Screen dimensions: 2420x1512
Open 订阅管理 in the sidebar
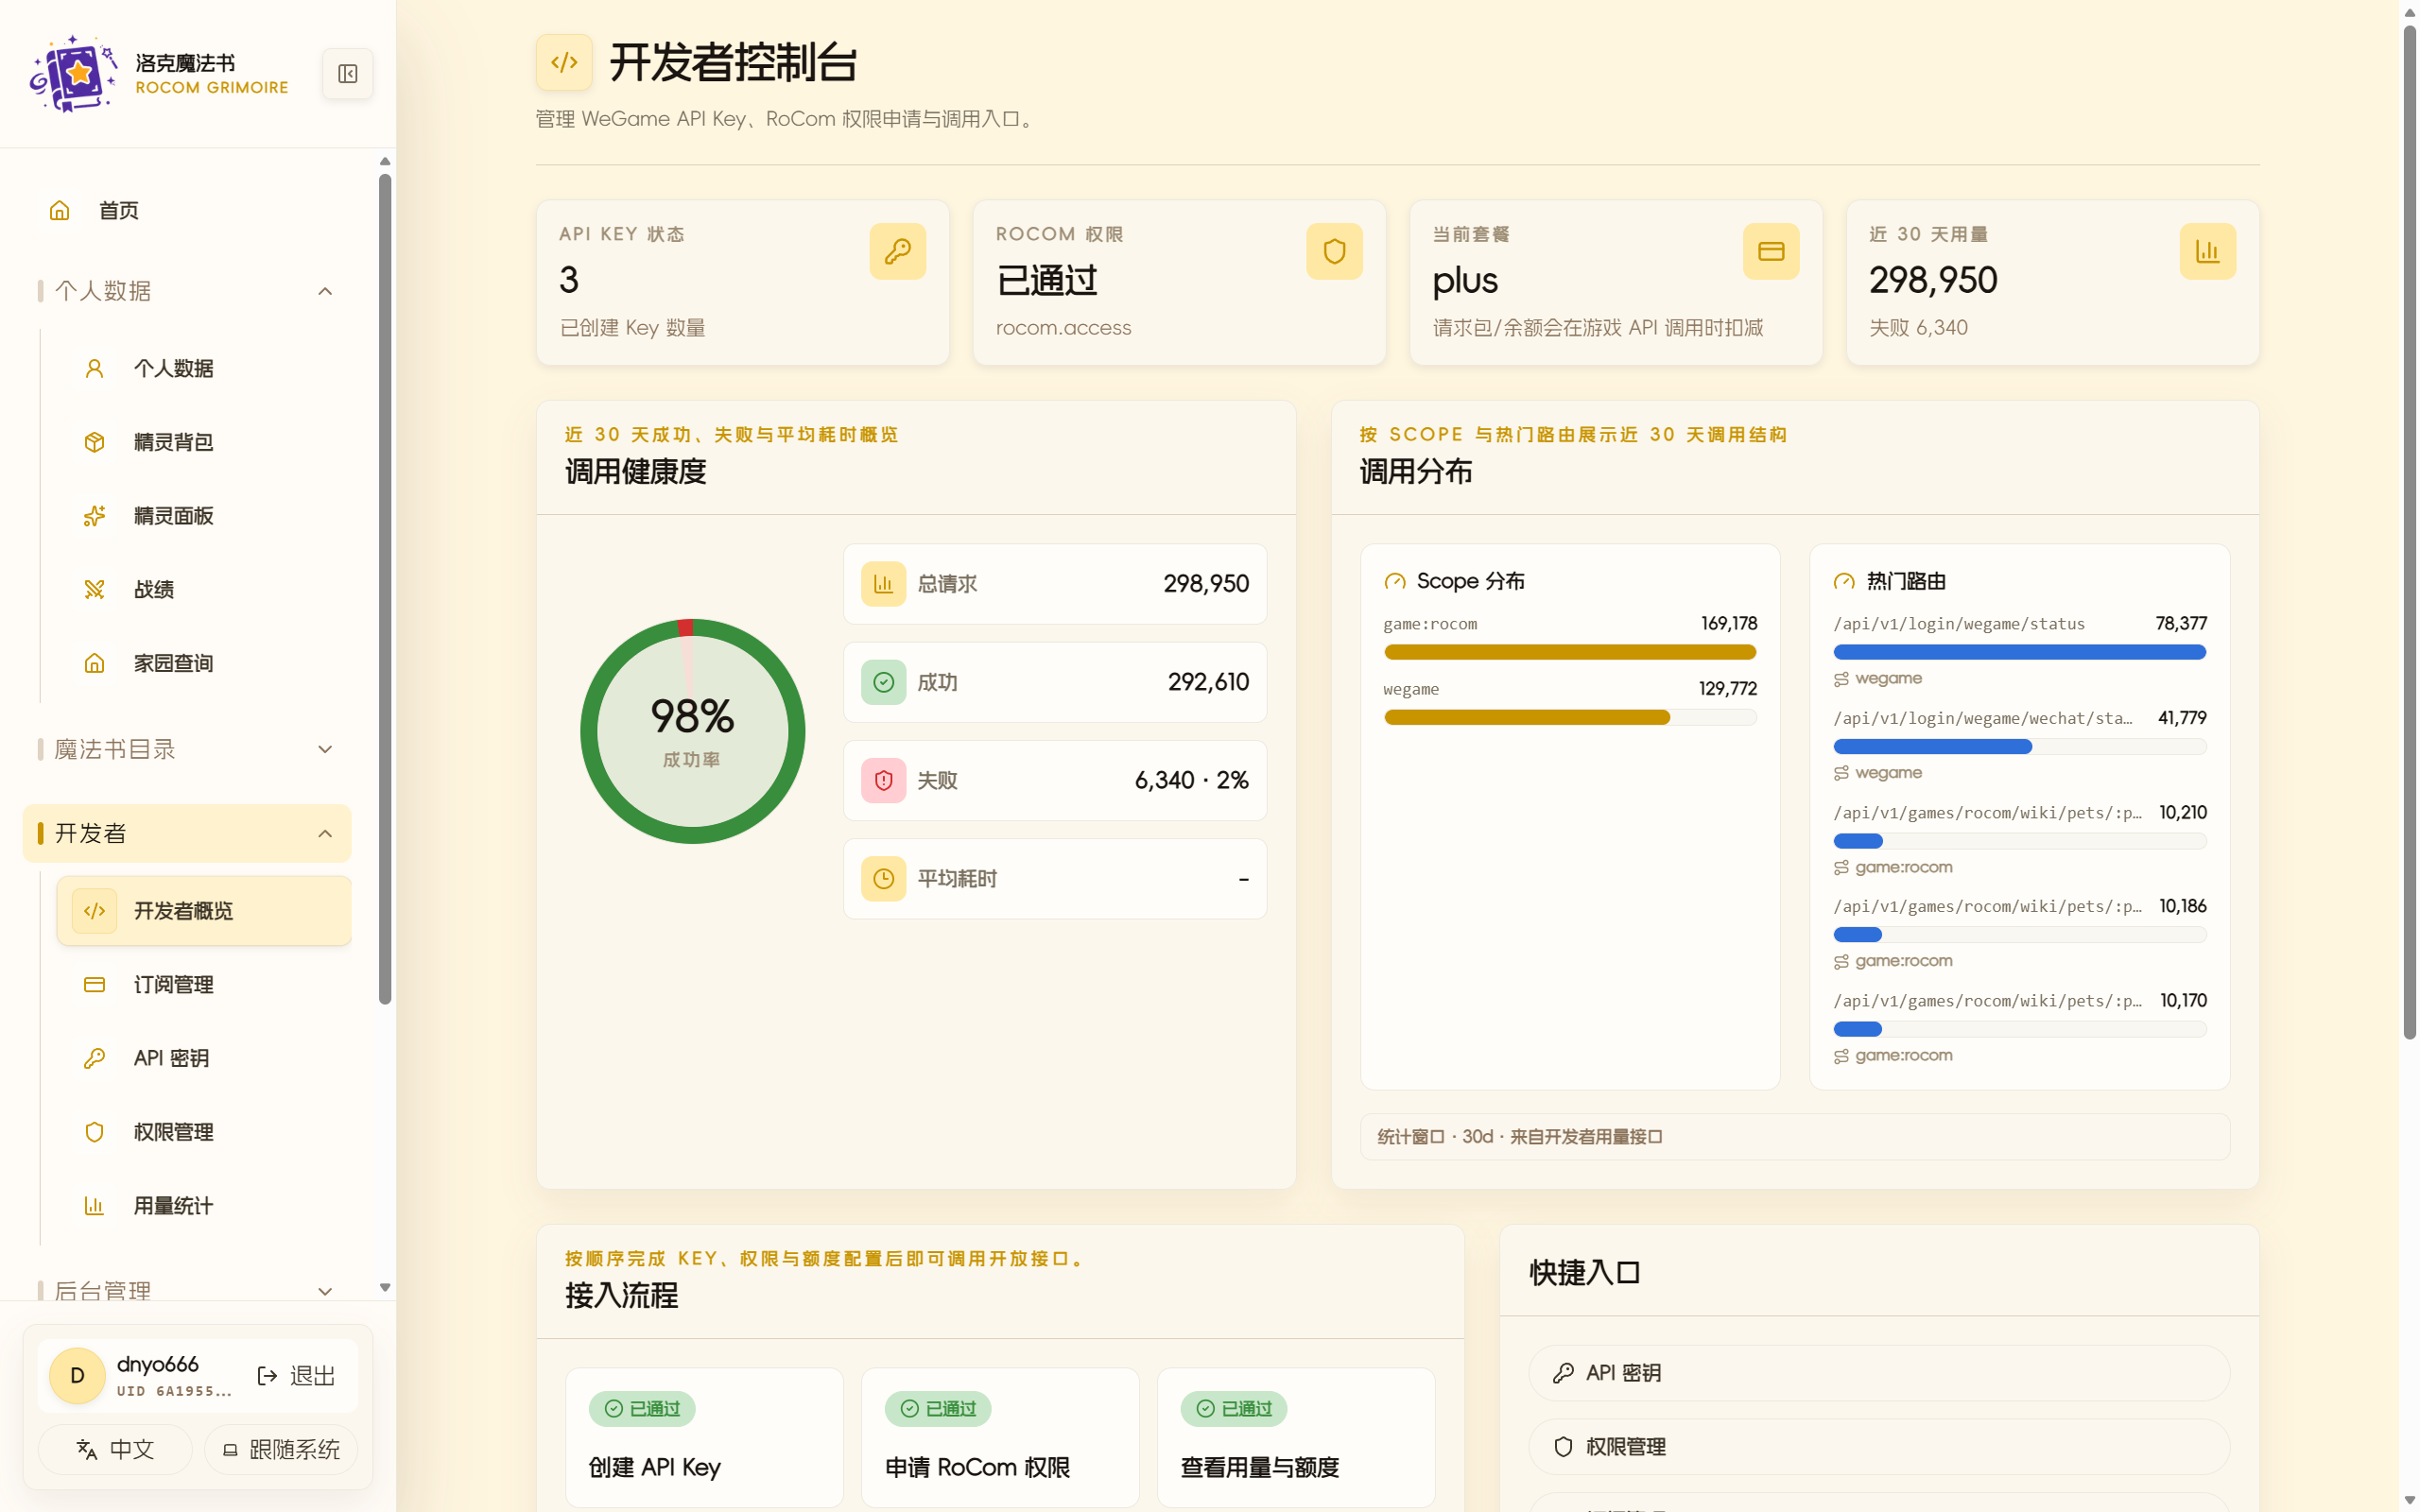pyautogui.click(x=204, y=985)
